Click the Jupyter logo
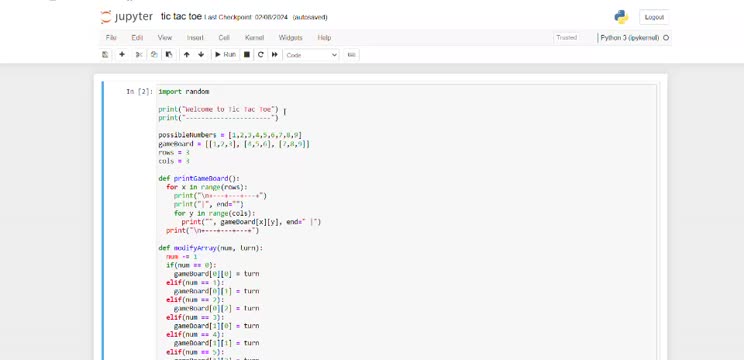The height and width of the screenshot is (360, 744). pyautogui.click(x=127, y=17)
